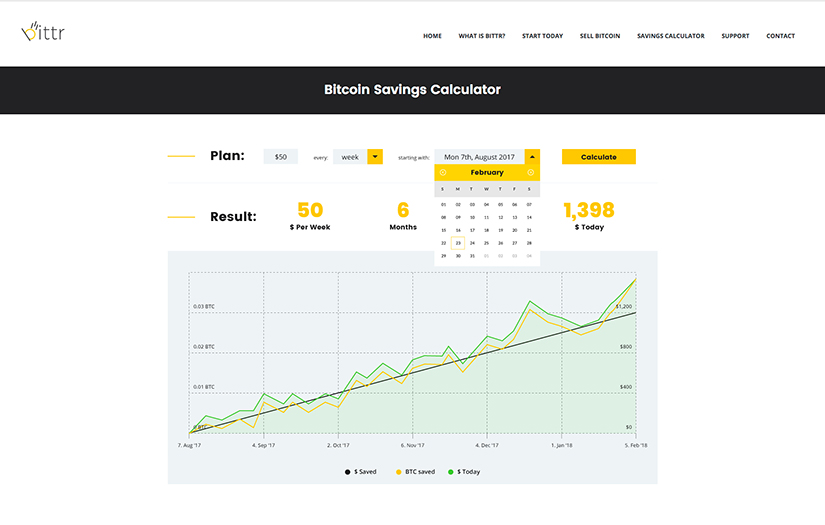Click the start date field 'Mon 7th, August 2017'
The image size is (825, 525).
[479, 157]
